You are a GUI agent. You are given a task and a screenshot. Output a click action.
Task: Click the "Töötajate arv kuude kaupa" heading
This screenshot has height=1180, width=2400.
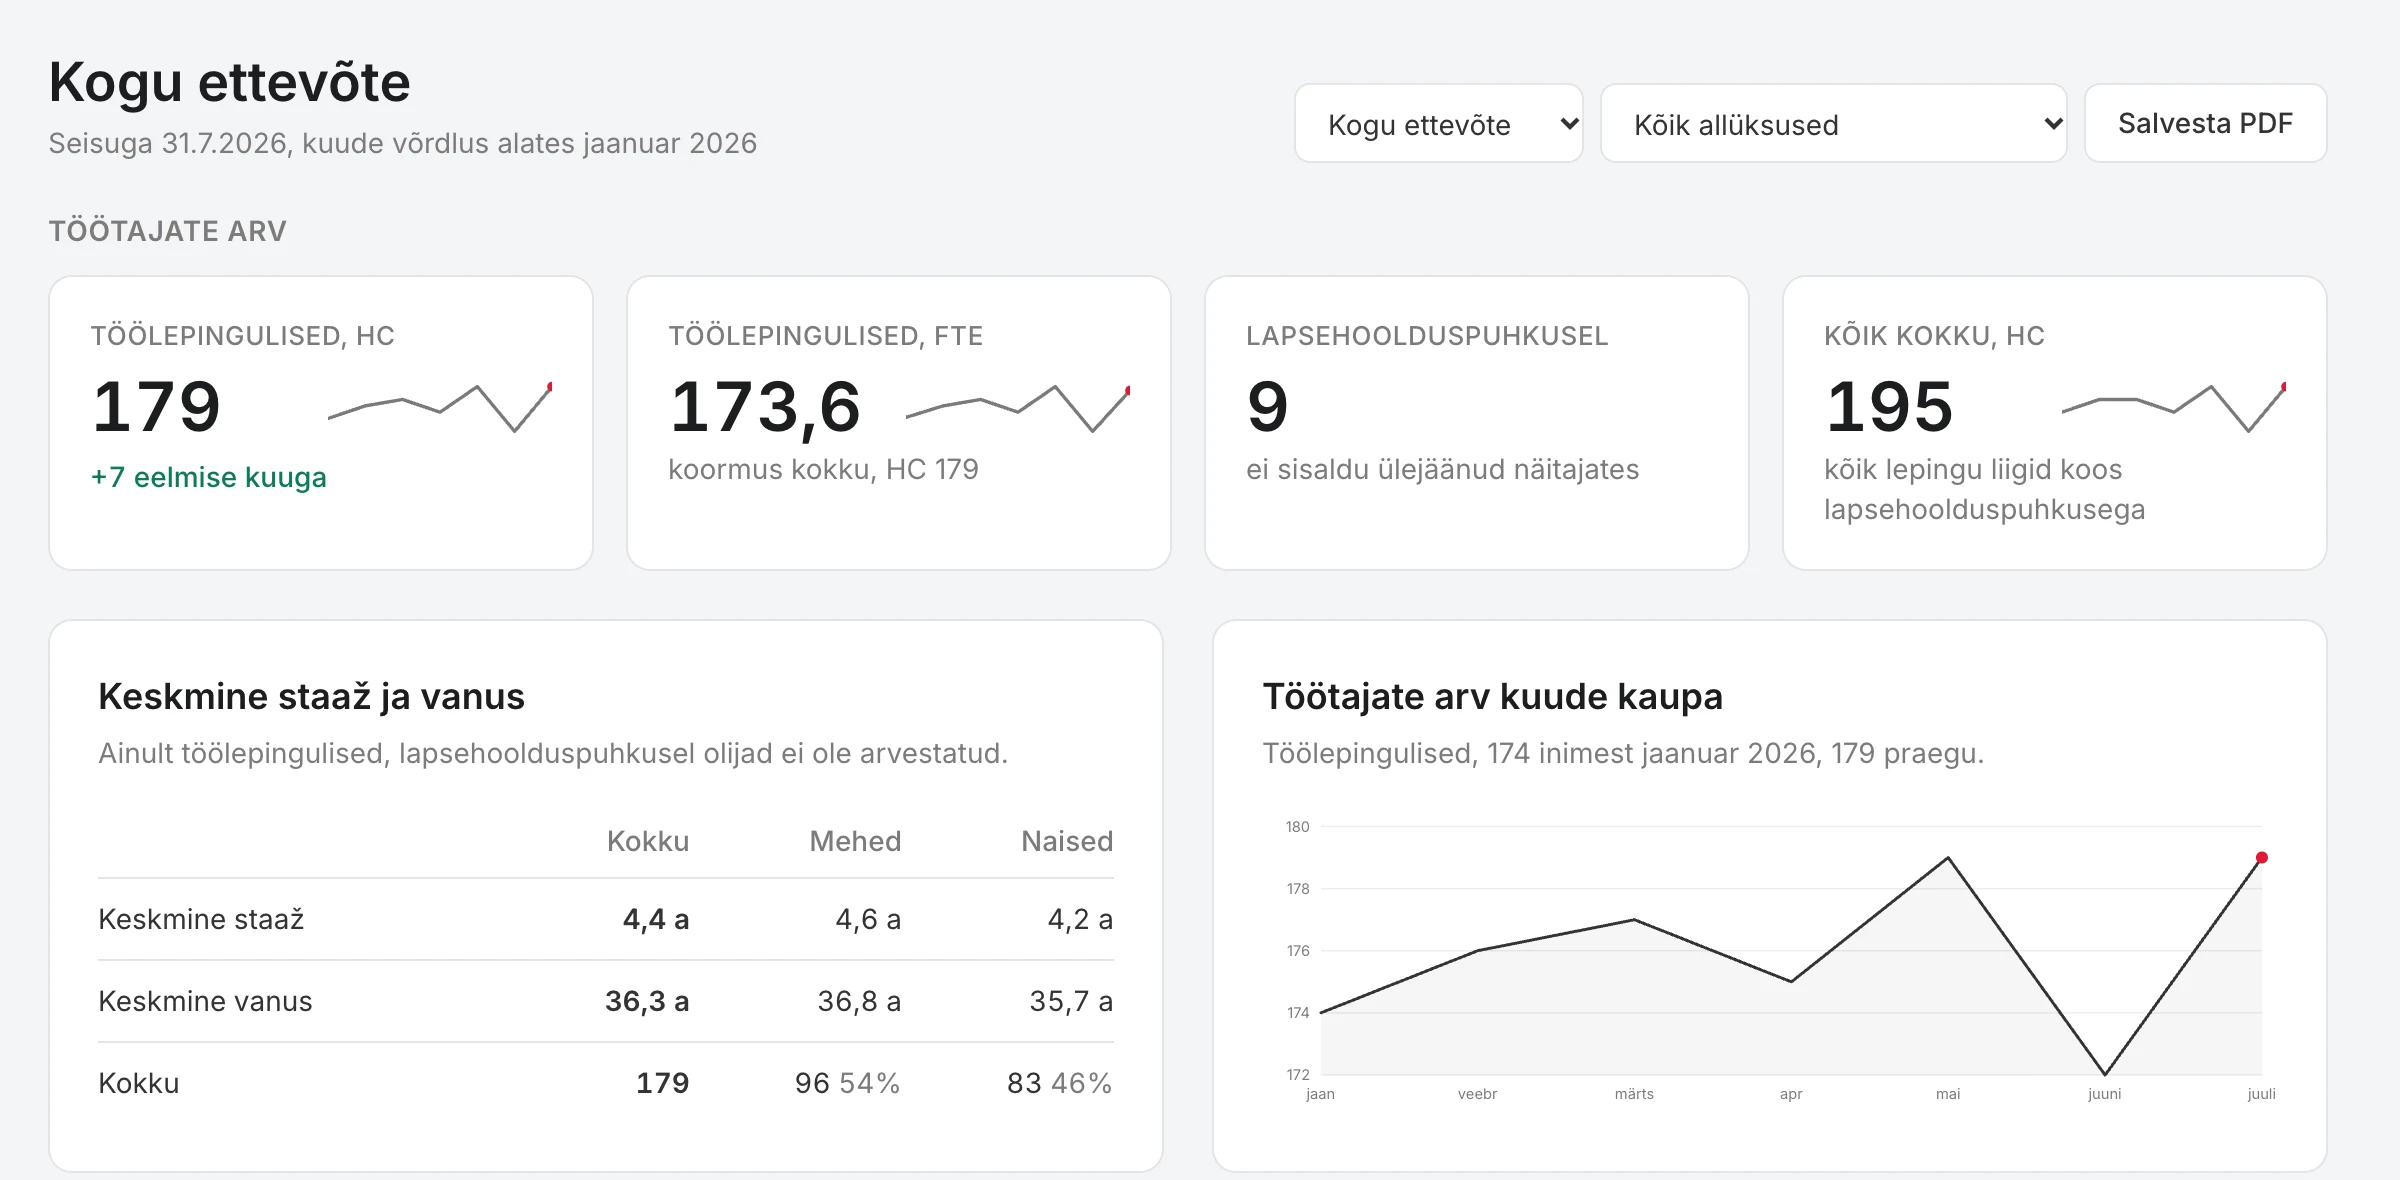(x=1492, y=696)
